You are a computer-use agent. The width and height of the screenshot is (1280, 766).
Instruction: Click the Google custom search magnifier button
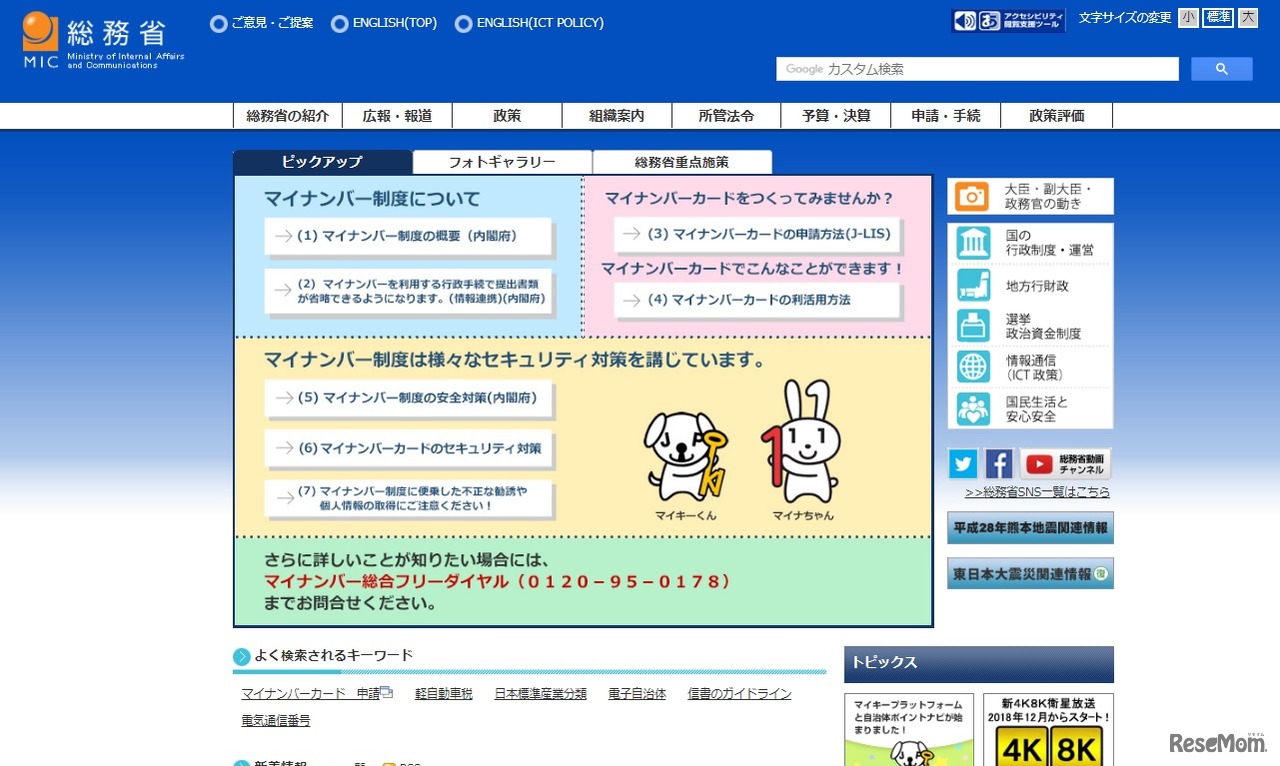(1221, 68)
